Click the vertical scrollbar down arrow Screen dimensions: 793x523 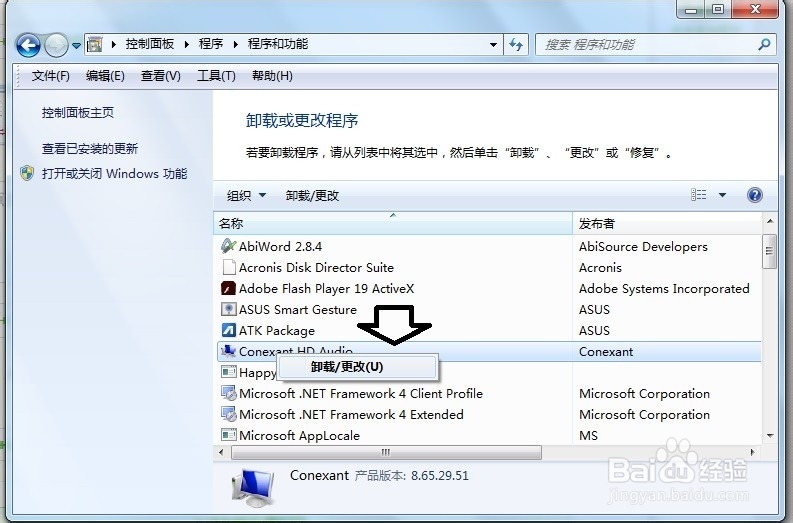769,435
